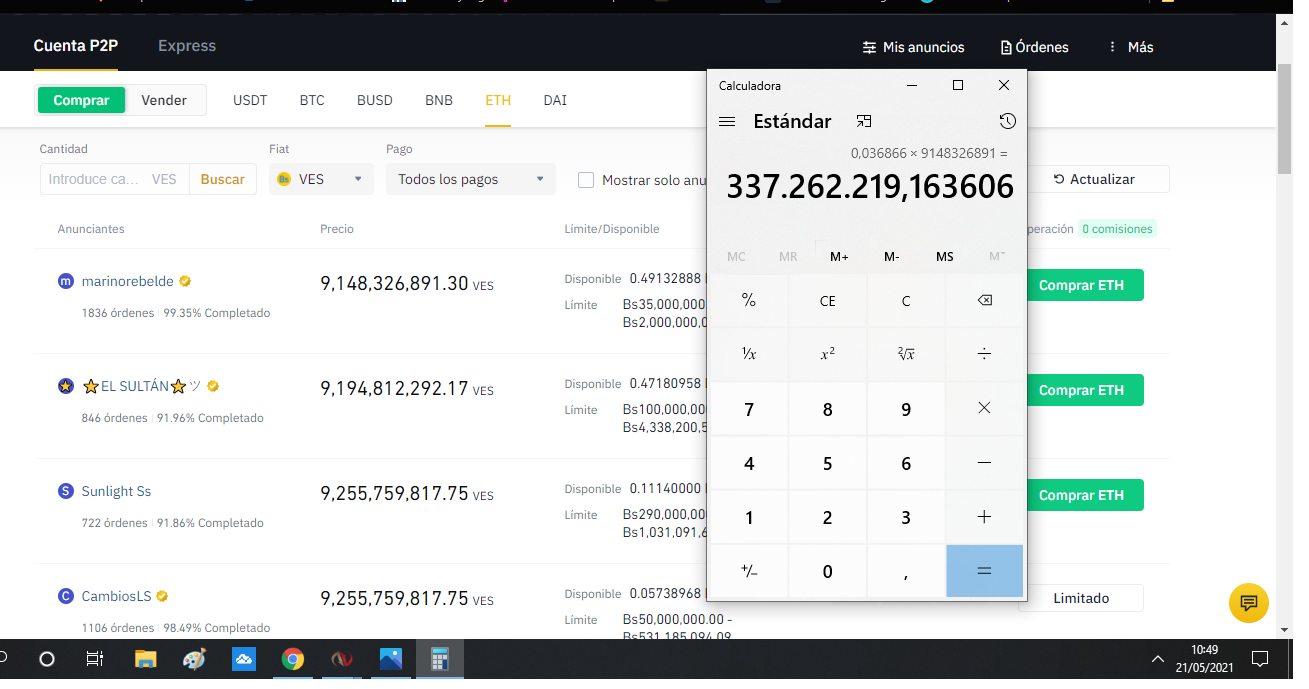This screenshot has width=1309, height=689.
Task: Select marinorebelde price 9,148,326,891.30
Action: (394, 283)
